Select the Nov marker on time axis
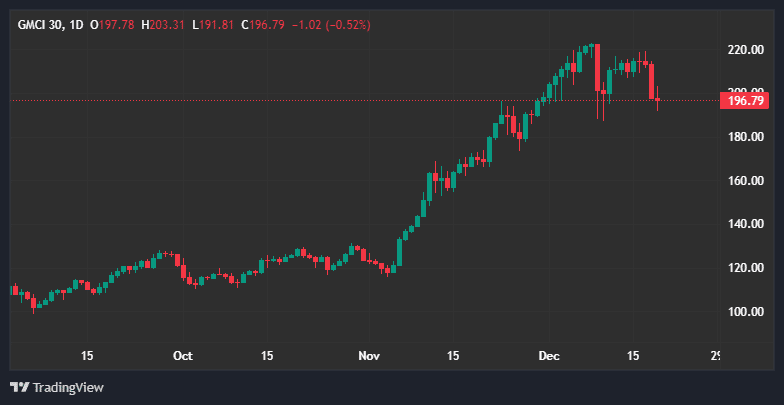Viewport: 784px width, 405px height. [370, 355]
